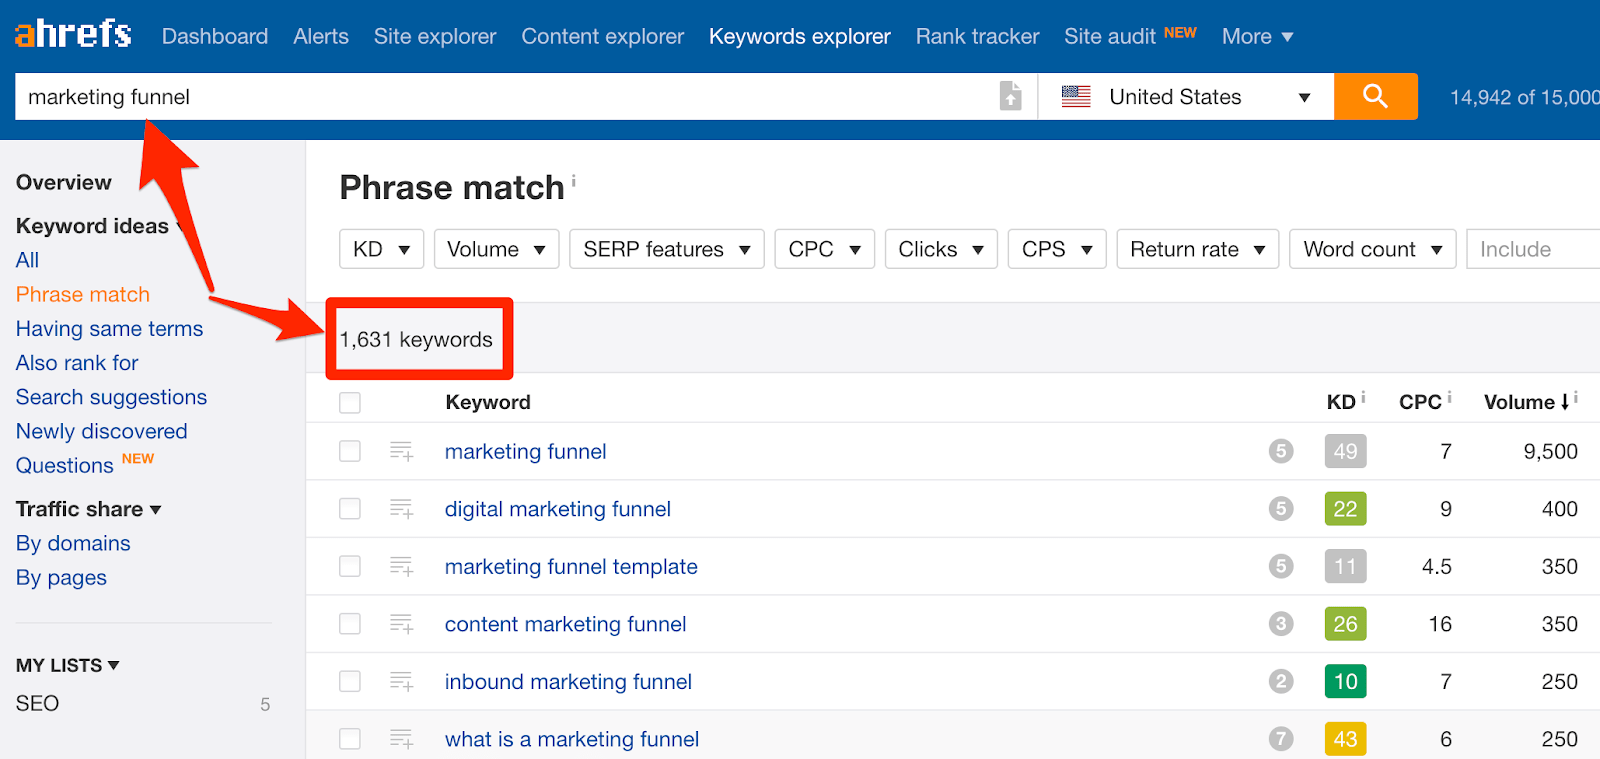Click the Include filter input field
This screenshot has width=1600, height=759.
(x=1533, y=249)
